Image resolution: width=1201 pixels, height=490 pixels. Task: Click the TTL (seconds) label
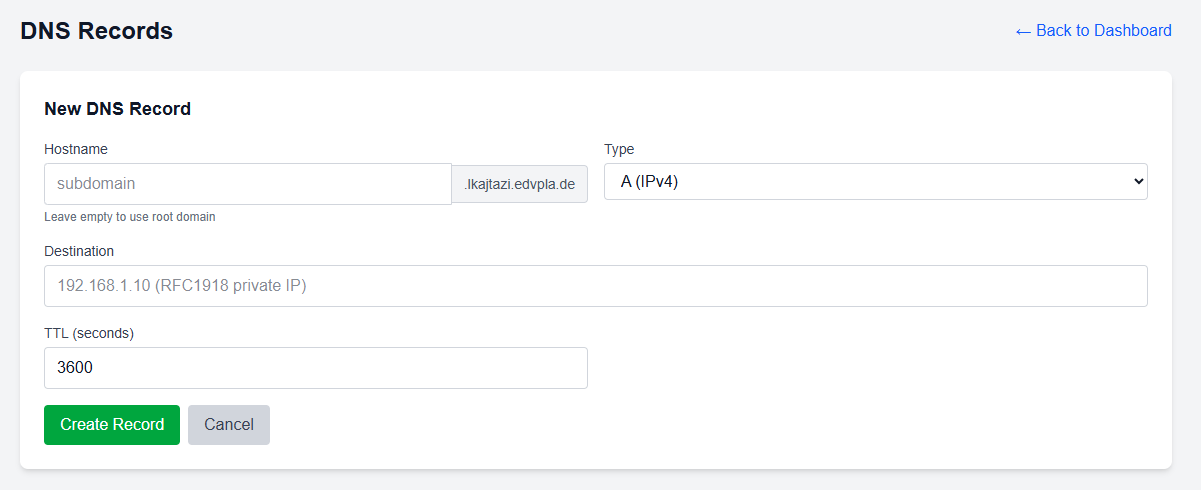89,333
